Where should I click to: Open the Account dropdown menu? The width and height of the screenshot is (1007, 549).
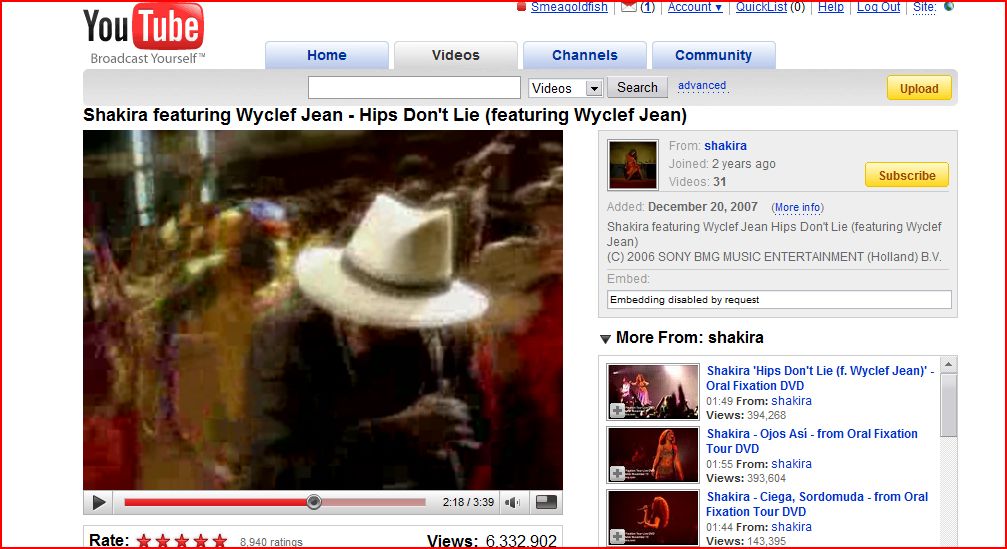click(695, 7)
